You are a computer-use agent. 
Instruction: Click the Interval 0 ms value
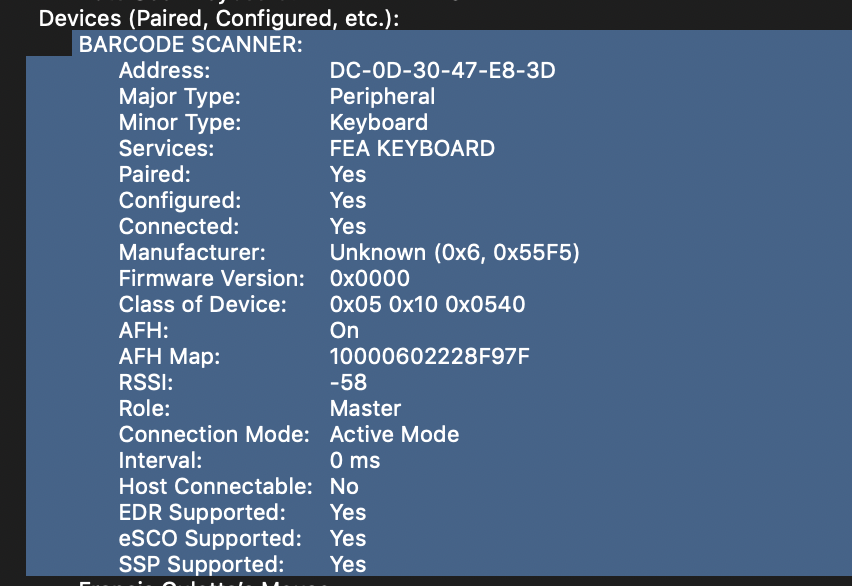355,460
